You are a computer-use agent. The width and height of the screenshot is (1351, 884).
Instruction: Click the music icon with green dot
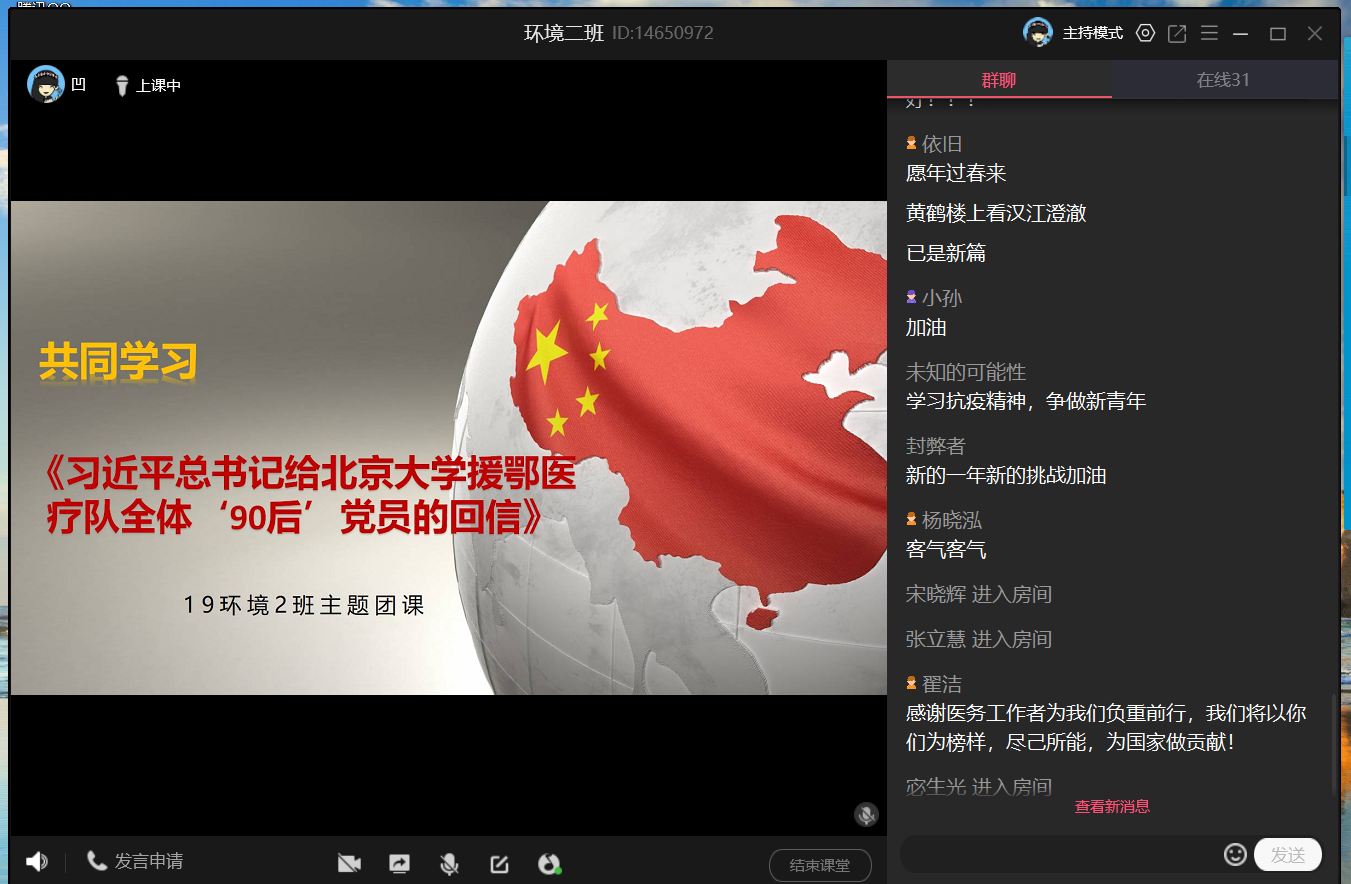pos(549,863)
